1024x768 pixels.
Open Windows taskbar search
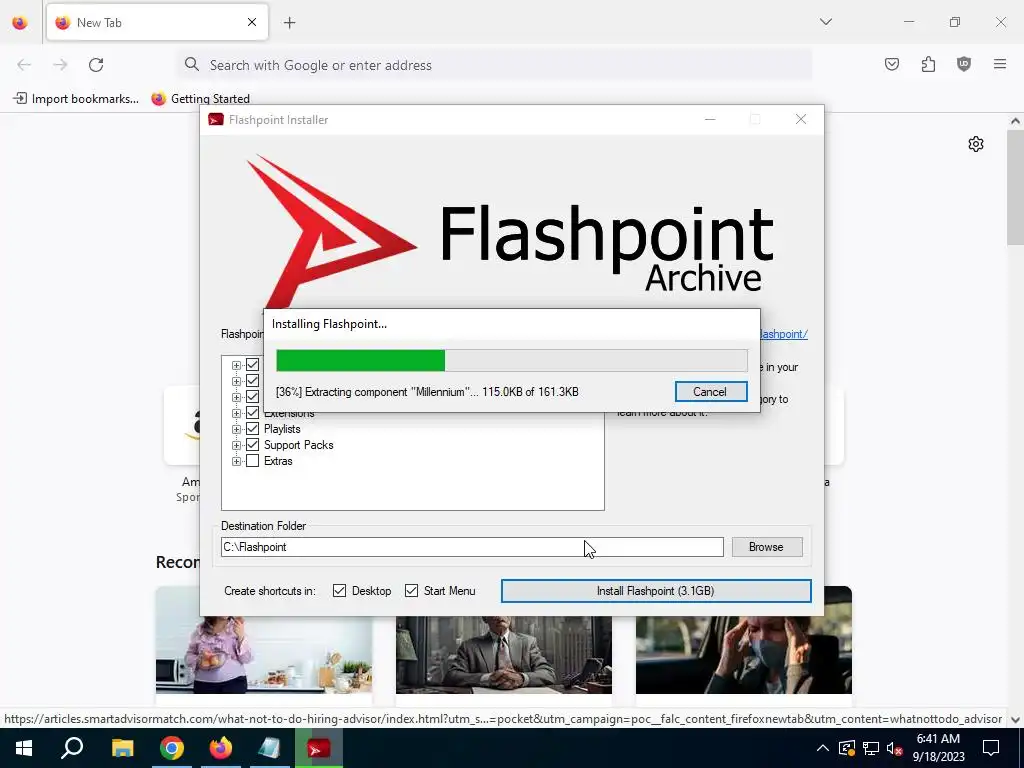72,748
